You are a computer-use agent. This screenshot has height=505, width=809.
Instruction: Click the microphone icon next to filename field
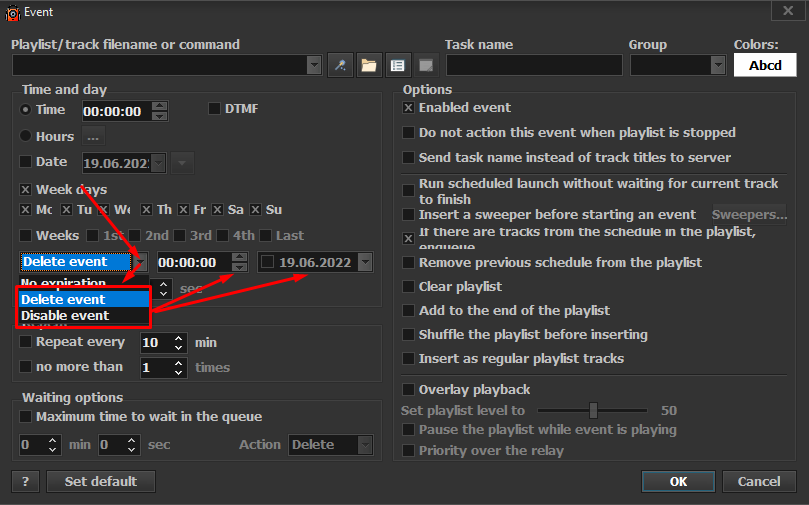point(341,66)
